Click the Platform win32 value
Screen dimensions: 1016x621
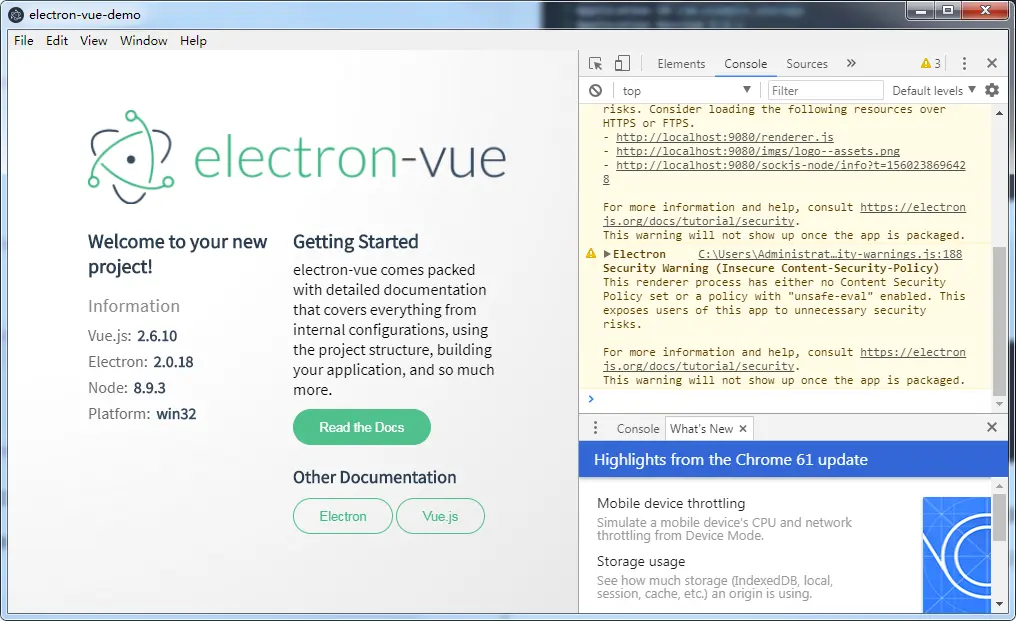pos(176,414)
